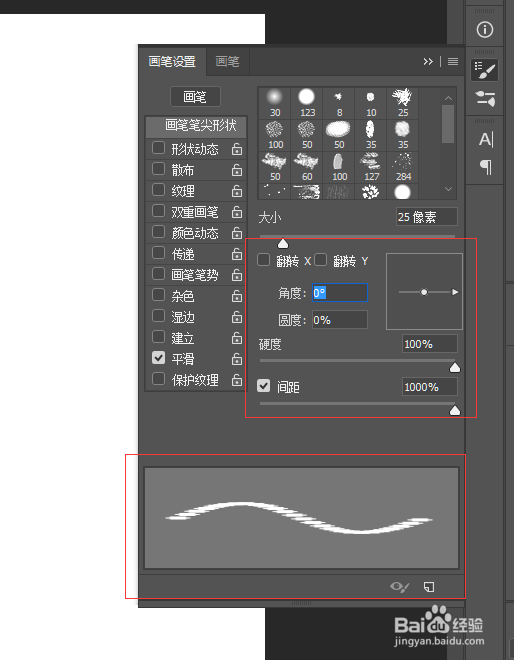Enable the 散布 checkbox

tap(158, 169)
